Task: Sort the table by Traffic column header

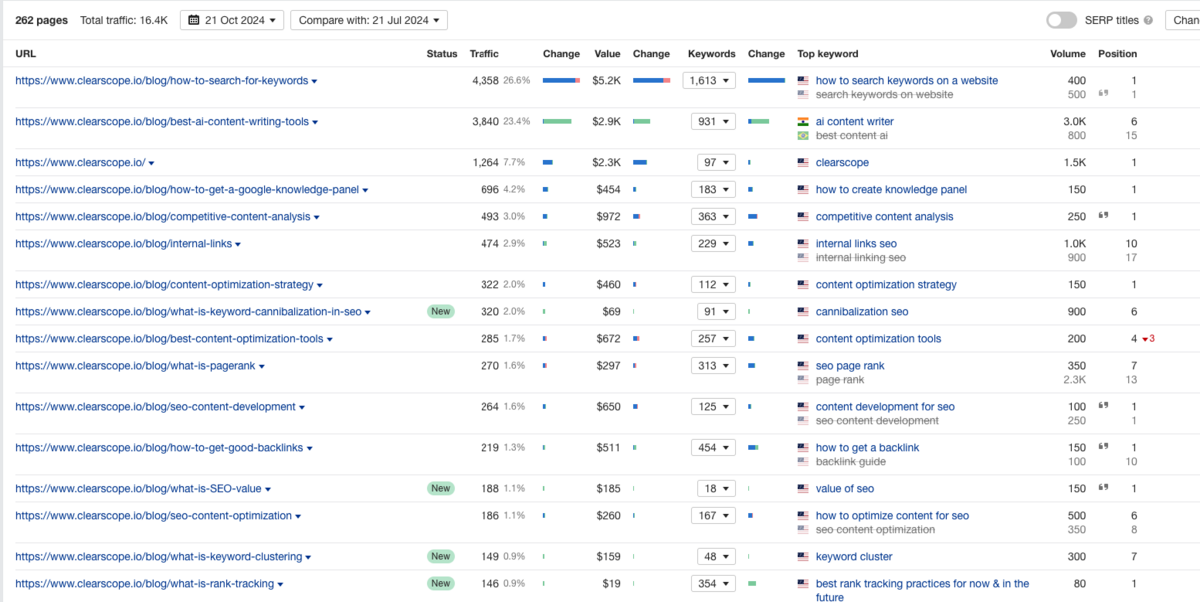Action: pos(484,54)
